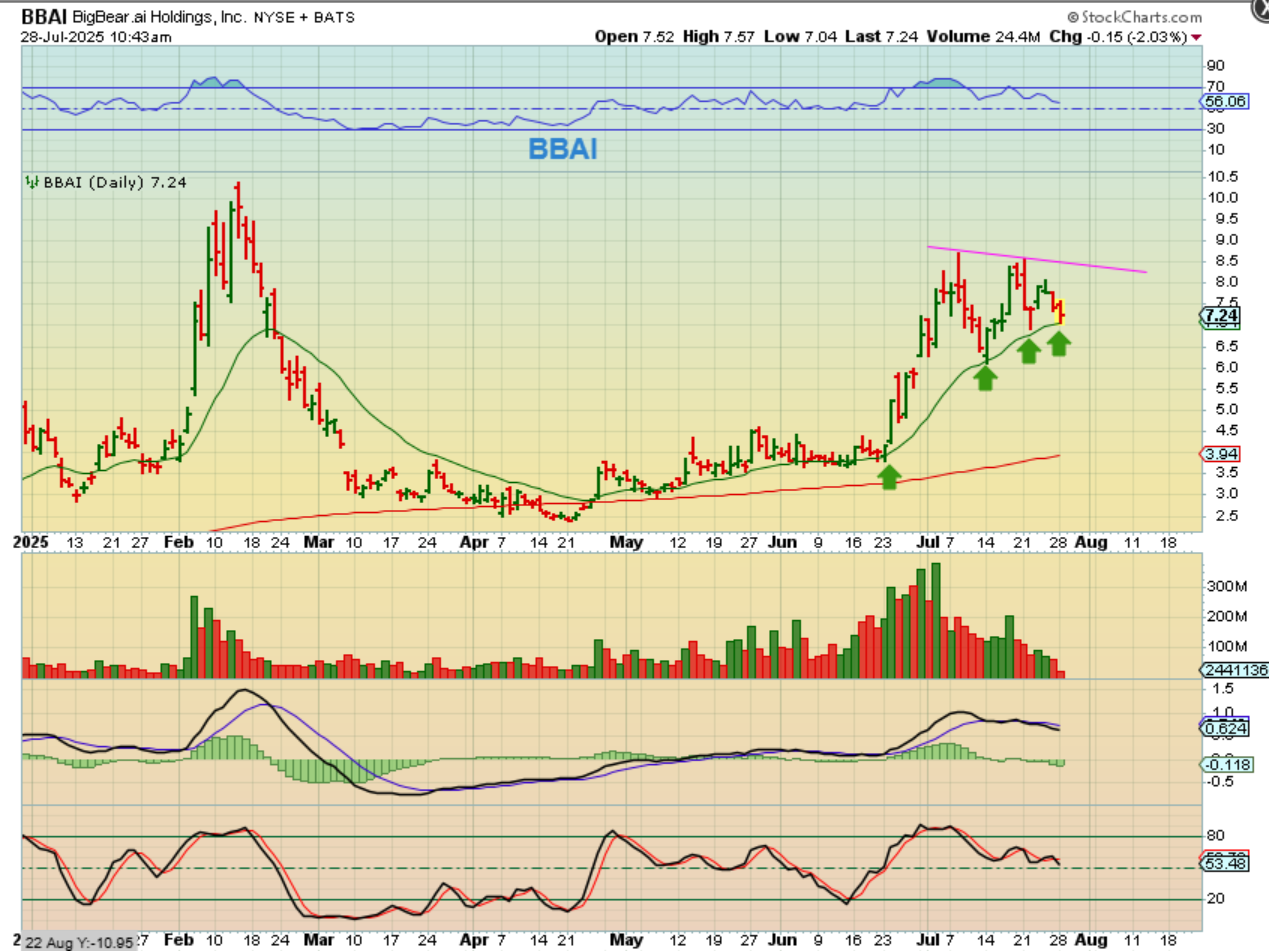Click the MACD value 0.624 tag
This screenshot has height=951, width=1269.
(x=1222, y=729)
